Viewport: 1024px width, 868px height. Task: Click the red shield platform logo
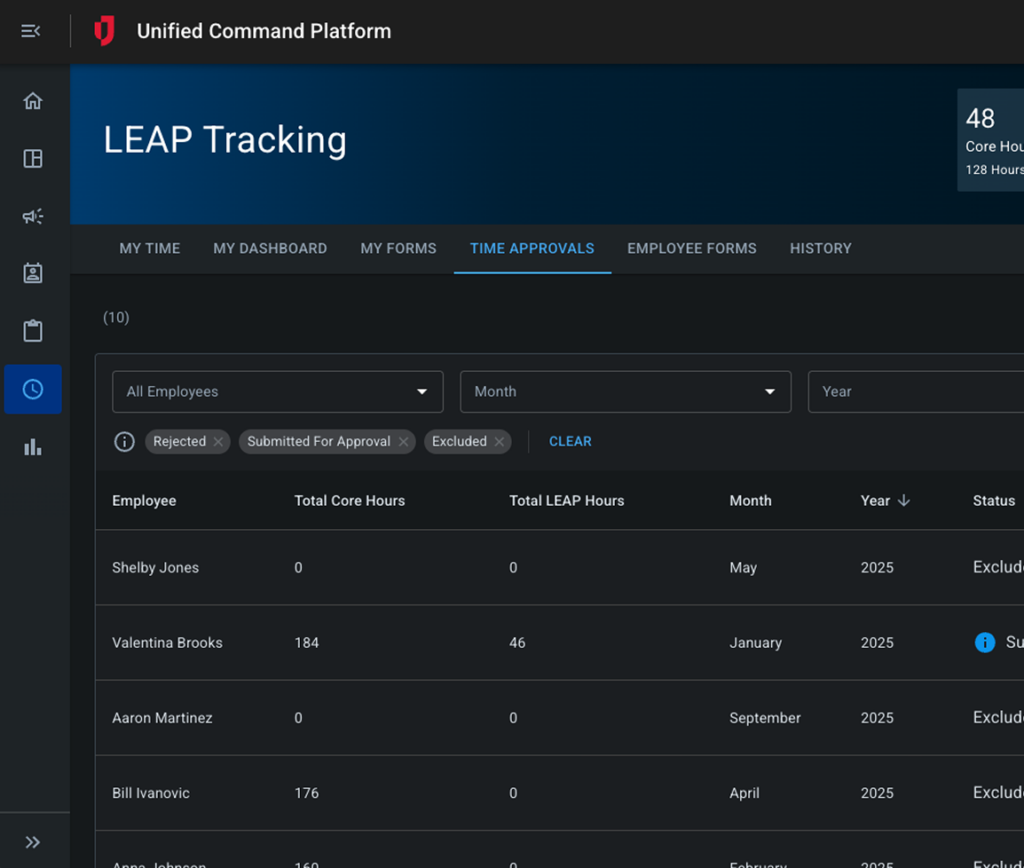[104, 31]
